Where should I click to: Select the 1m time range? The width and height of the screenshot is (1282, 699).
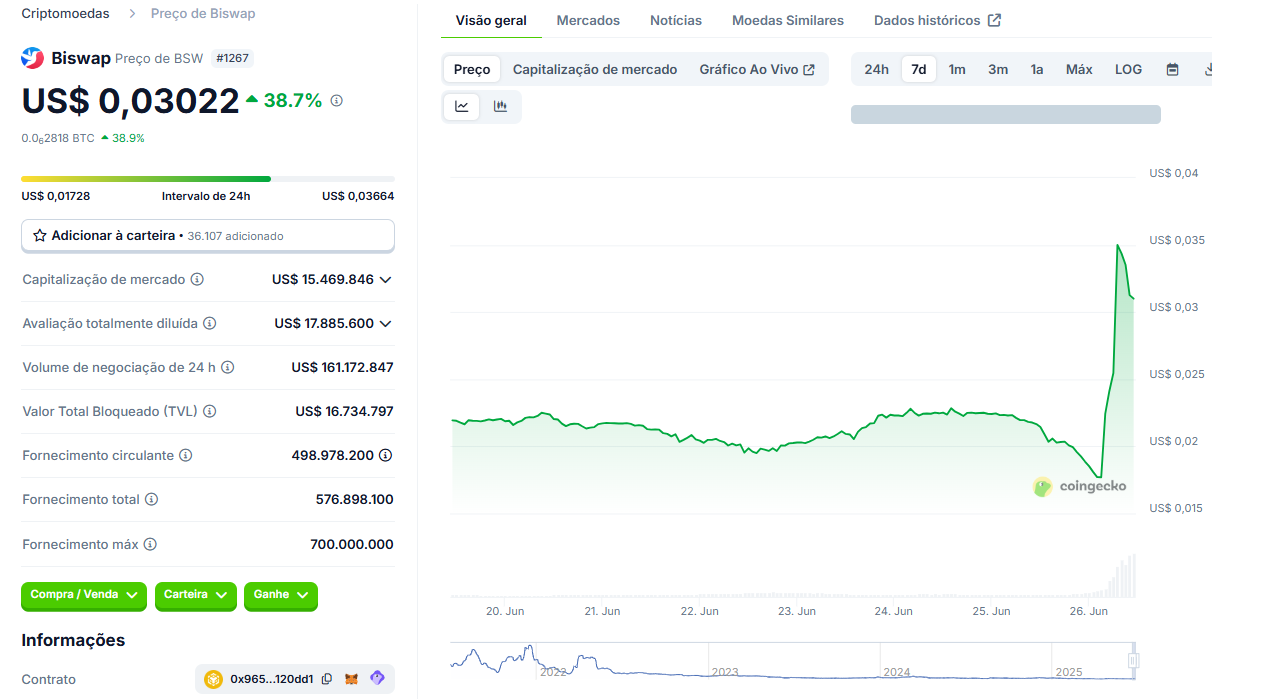pyautogui.click(x=957, y=69)
